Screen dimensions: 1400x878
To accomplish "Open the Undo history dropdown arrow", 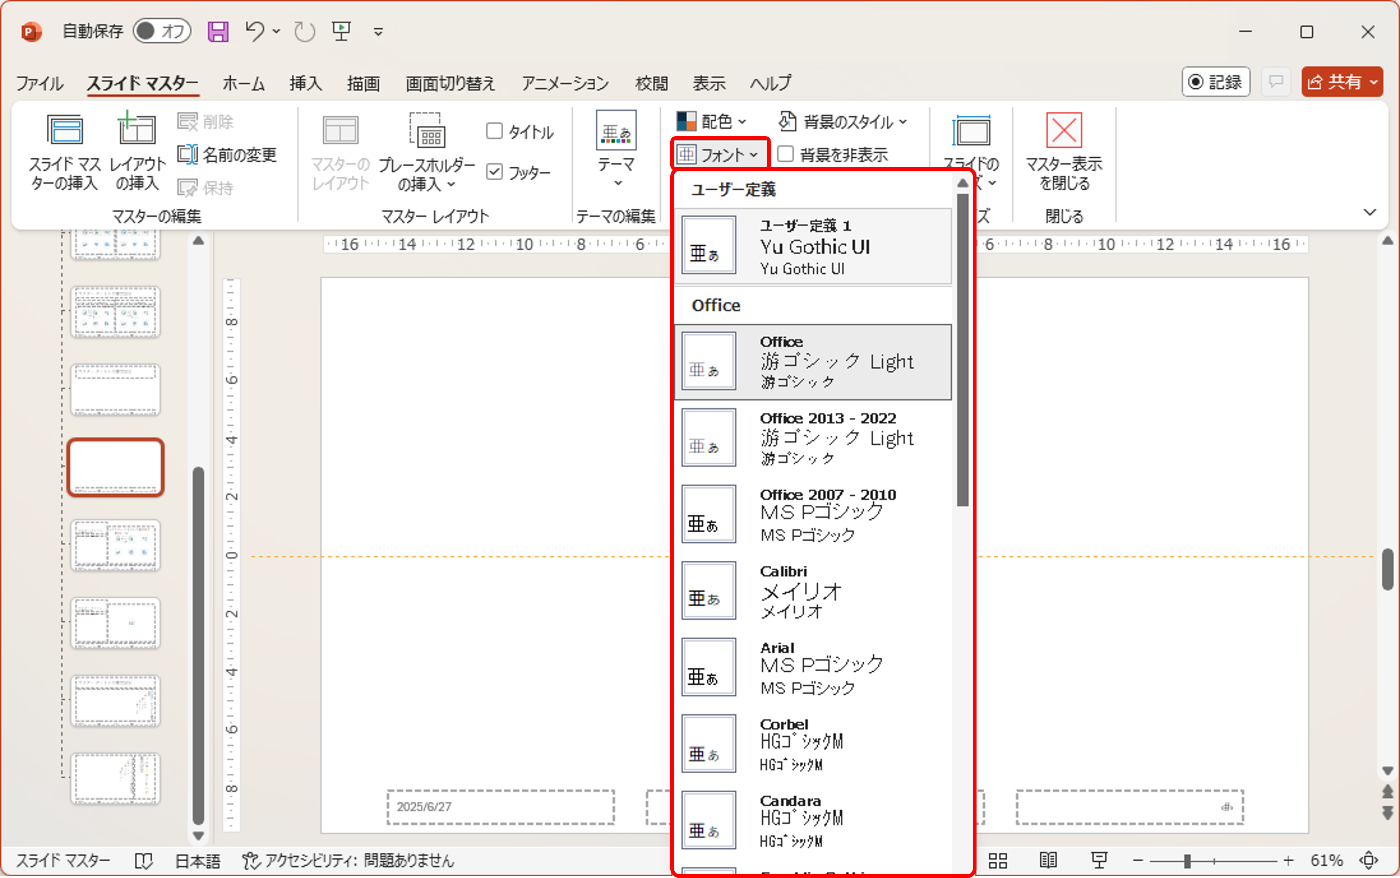I will [276, 32].
